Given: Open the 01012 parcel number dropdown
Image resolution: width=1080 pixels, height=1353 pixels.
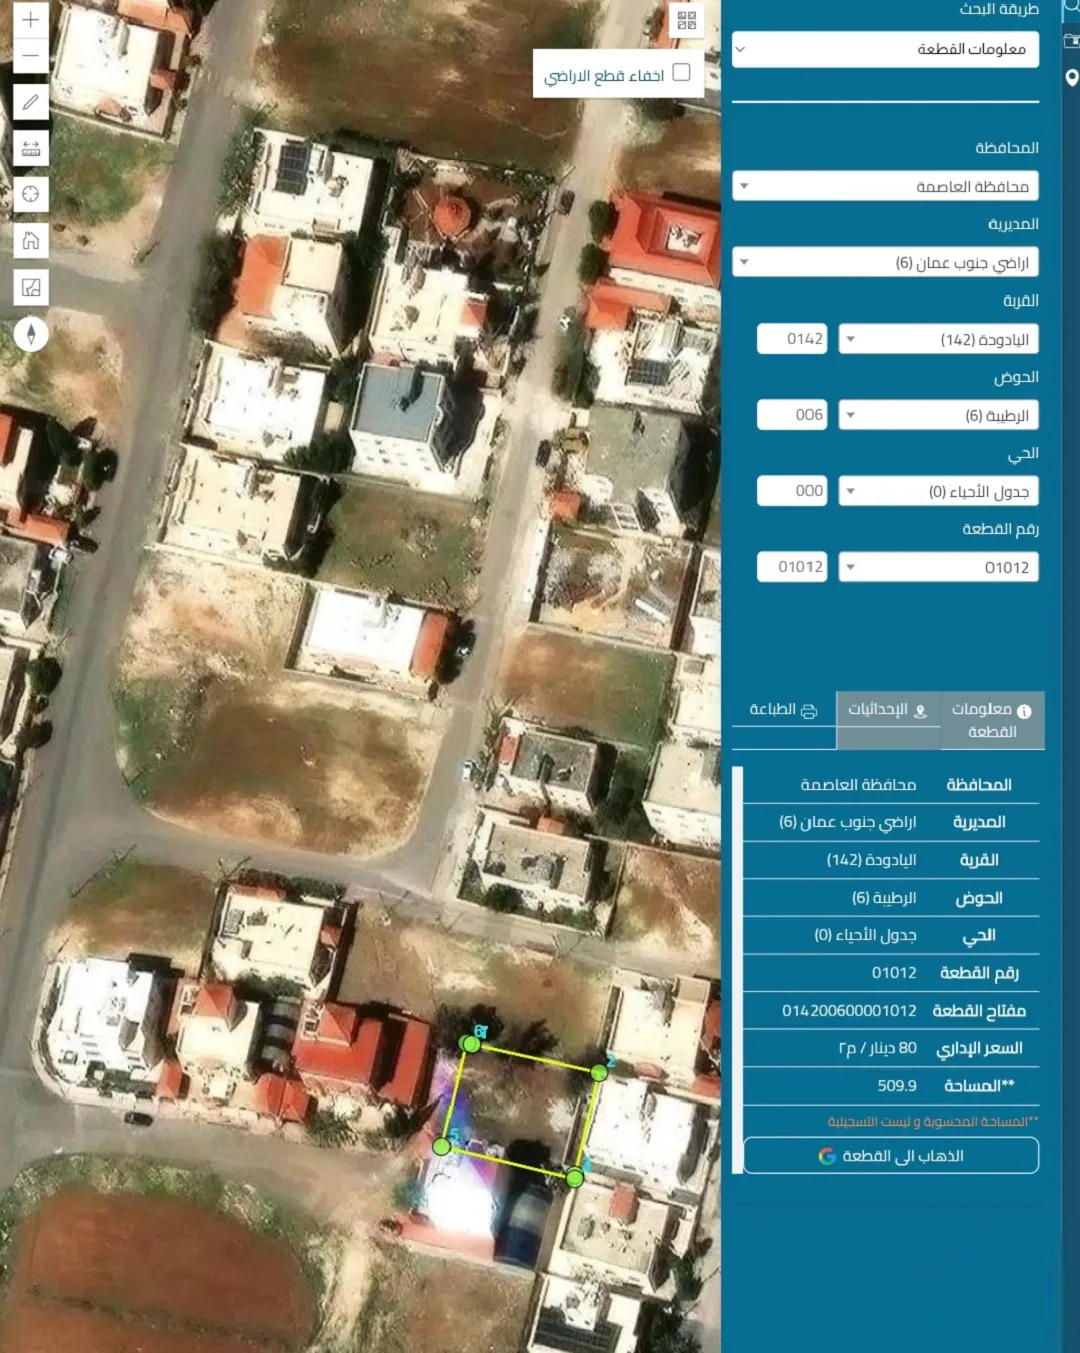Looking at the screenshot, I should (938, 567).
